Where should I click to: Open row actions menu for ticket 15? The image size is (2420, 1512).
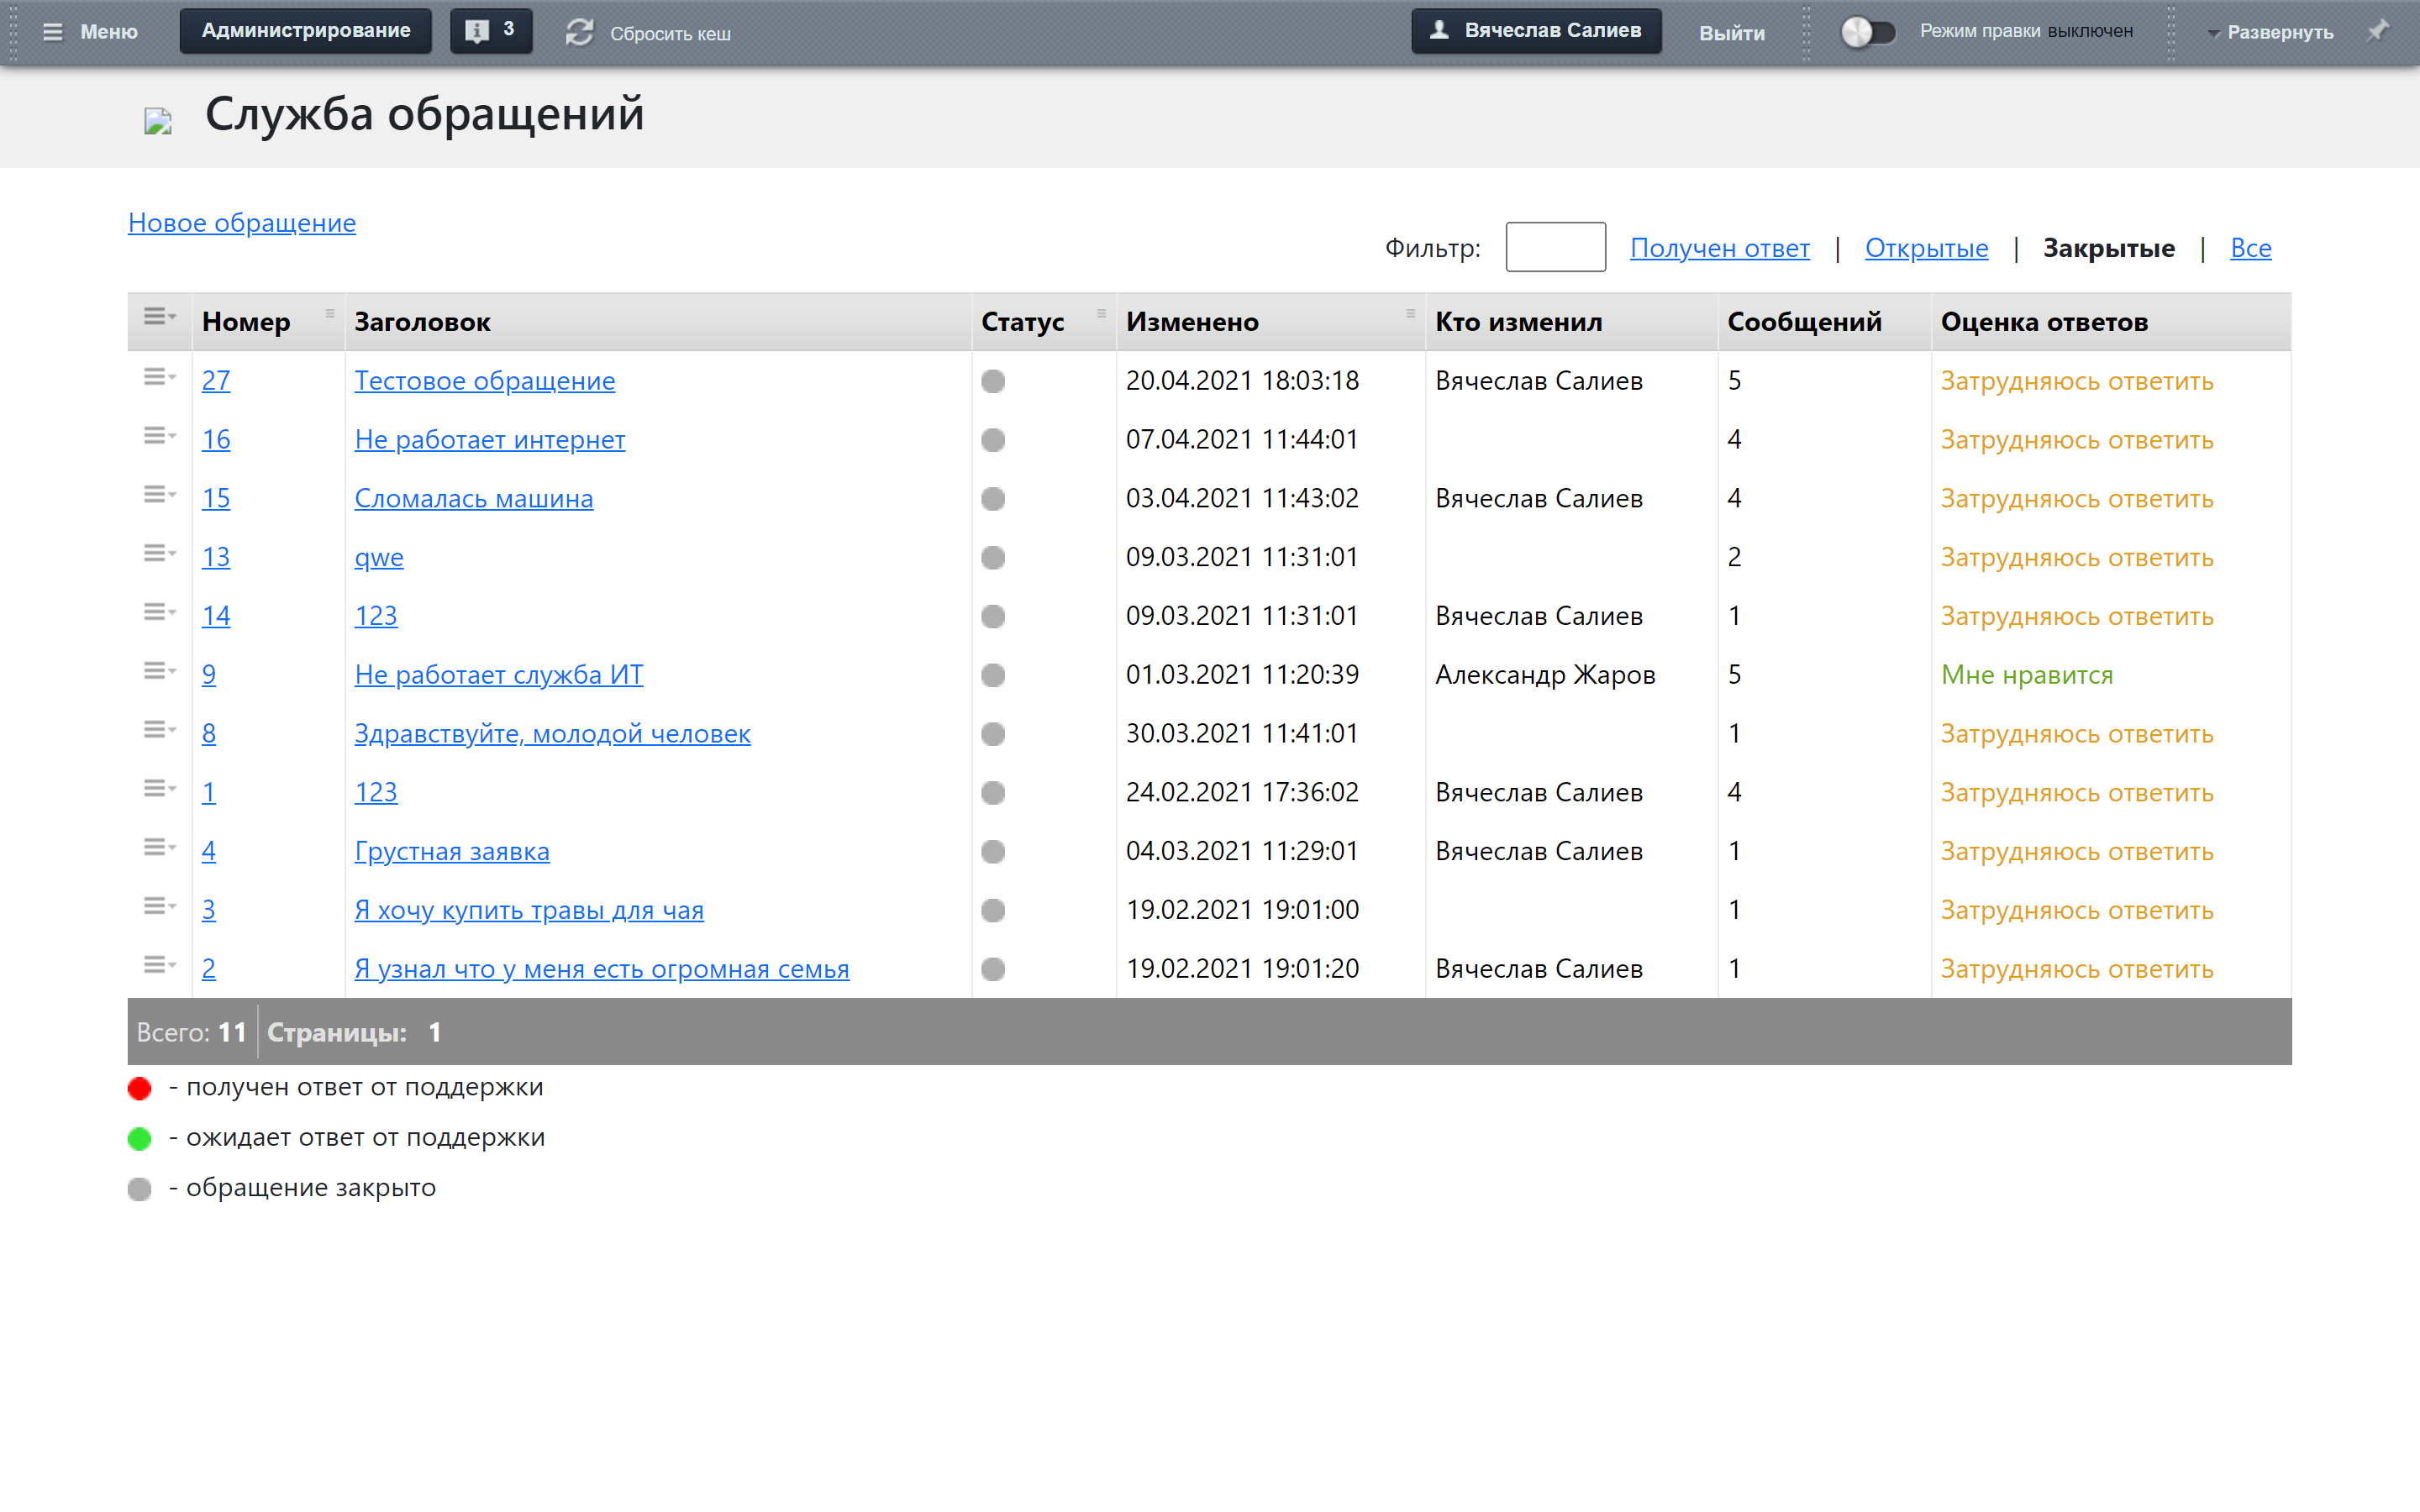coord(159,495)
